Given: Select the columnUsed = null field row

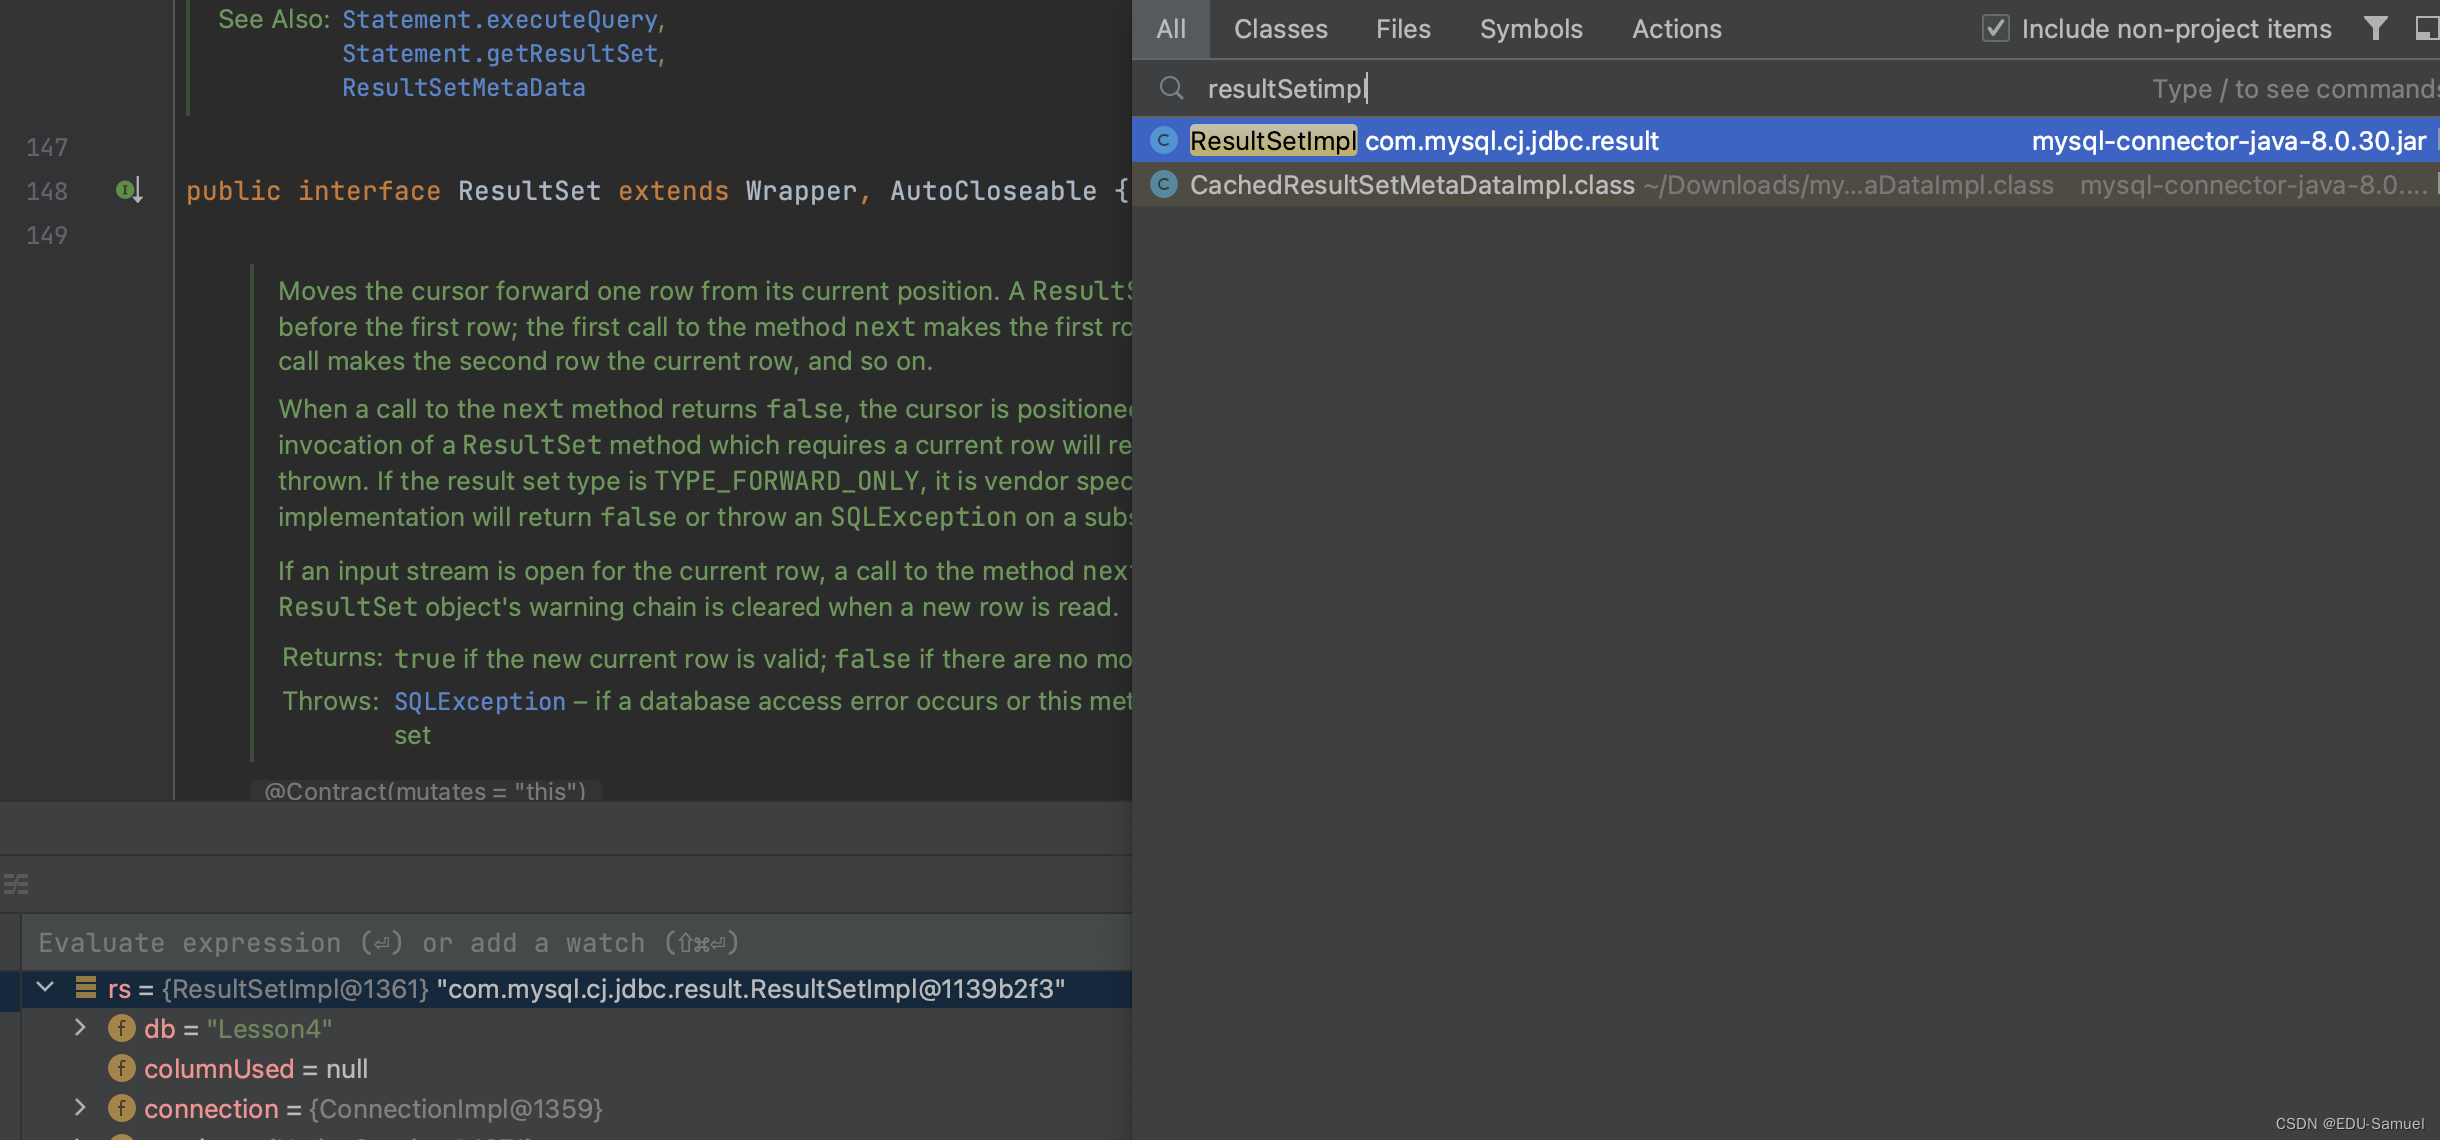Looking at the screenshot, I should 575,1069.
